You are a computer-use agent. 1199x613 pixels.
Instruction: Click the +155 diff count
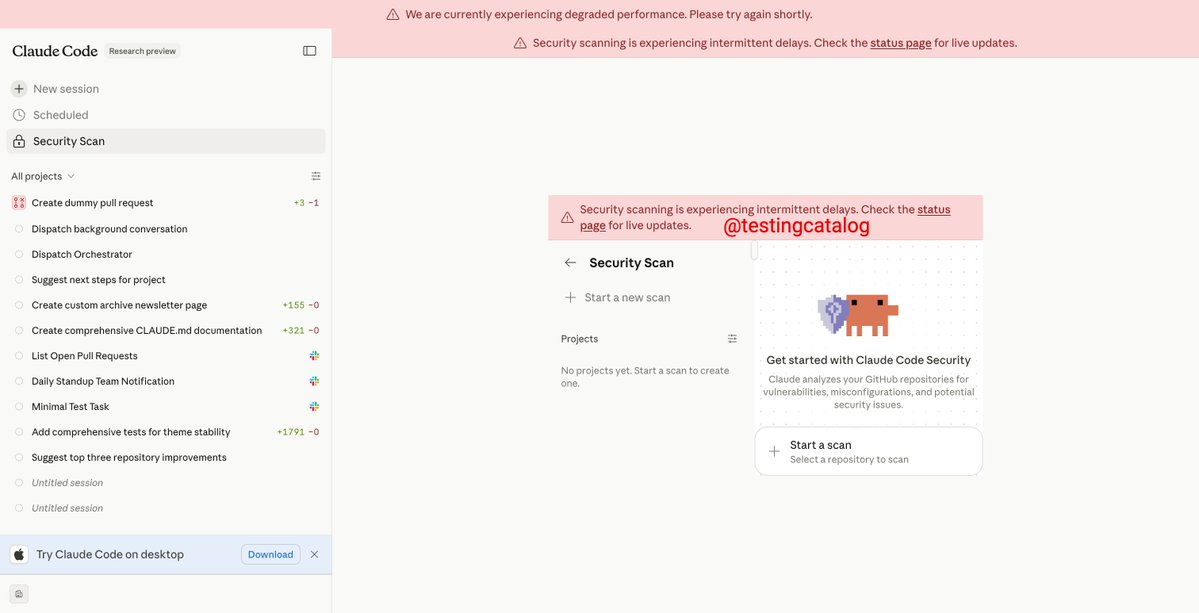(x=294, y=306)
